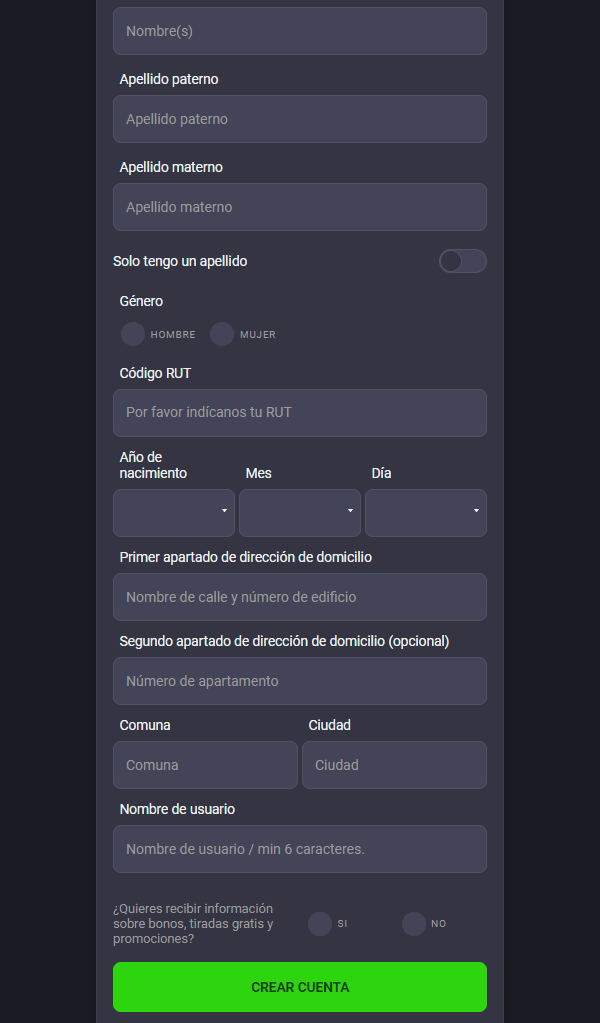Click the Número de apartamento field
This screenshot has height=1023, width=600.
pyautogui.click(x=300, y=681)
